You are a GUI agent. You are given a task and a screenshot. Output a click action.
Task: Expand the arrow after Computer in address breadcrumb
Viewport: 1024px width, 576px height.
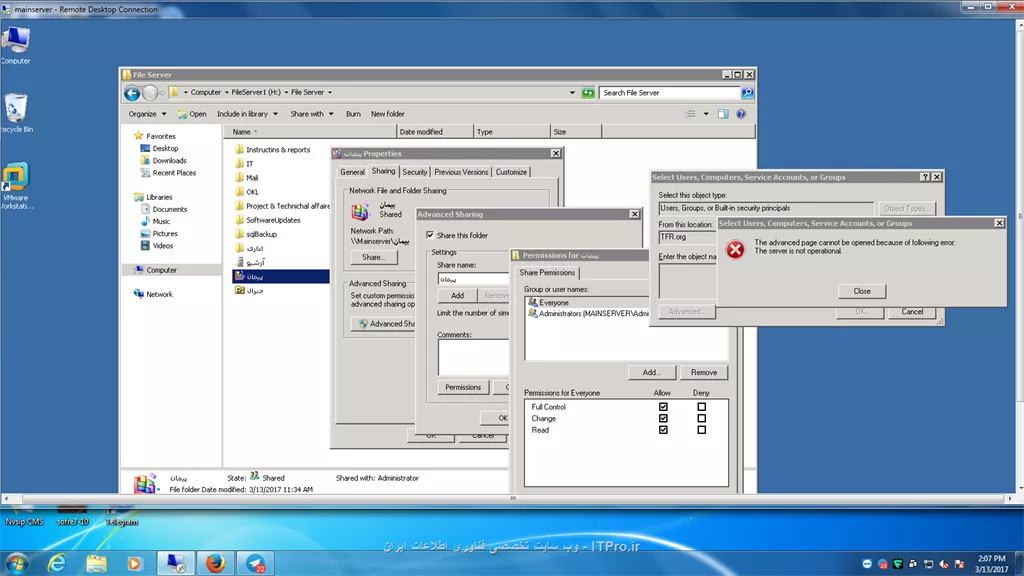pos(227,93)
